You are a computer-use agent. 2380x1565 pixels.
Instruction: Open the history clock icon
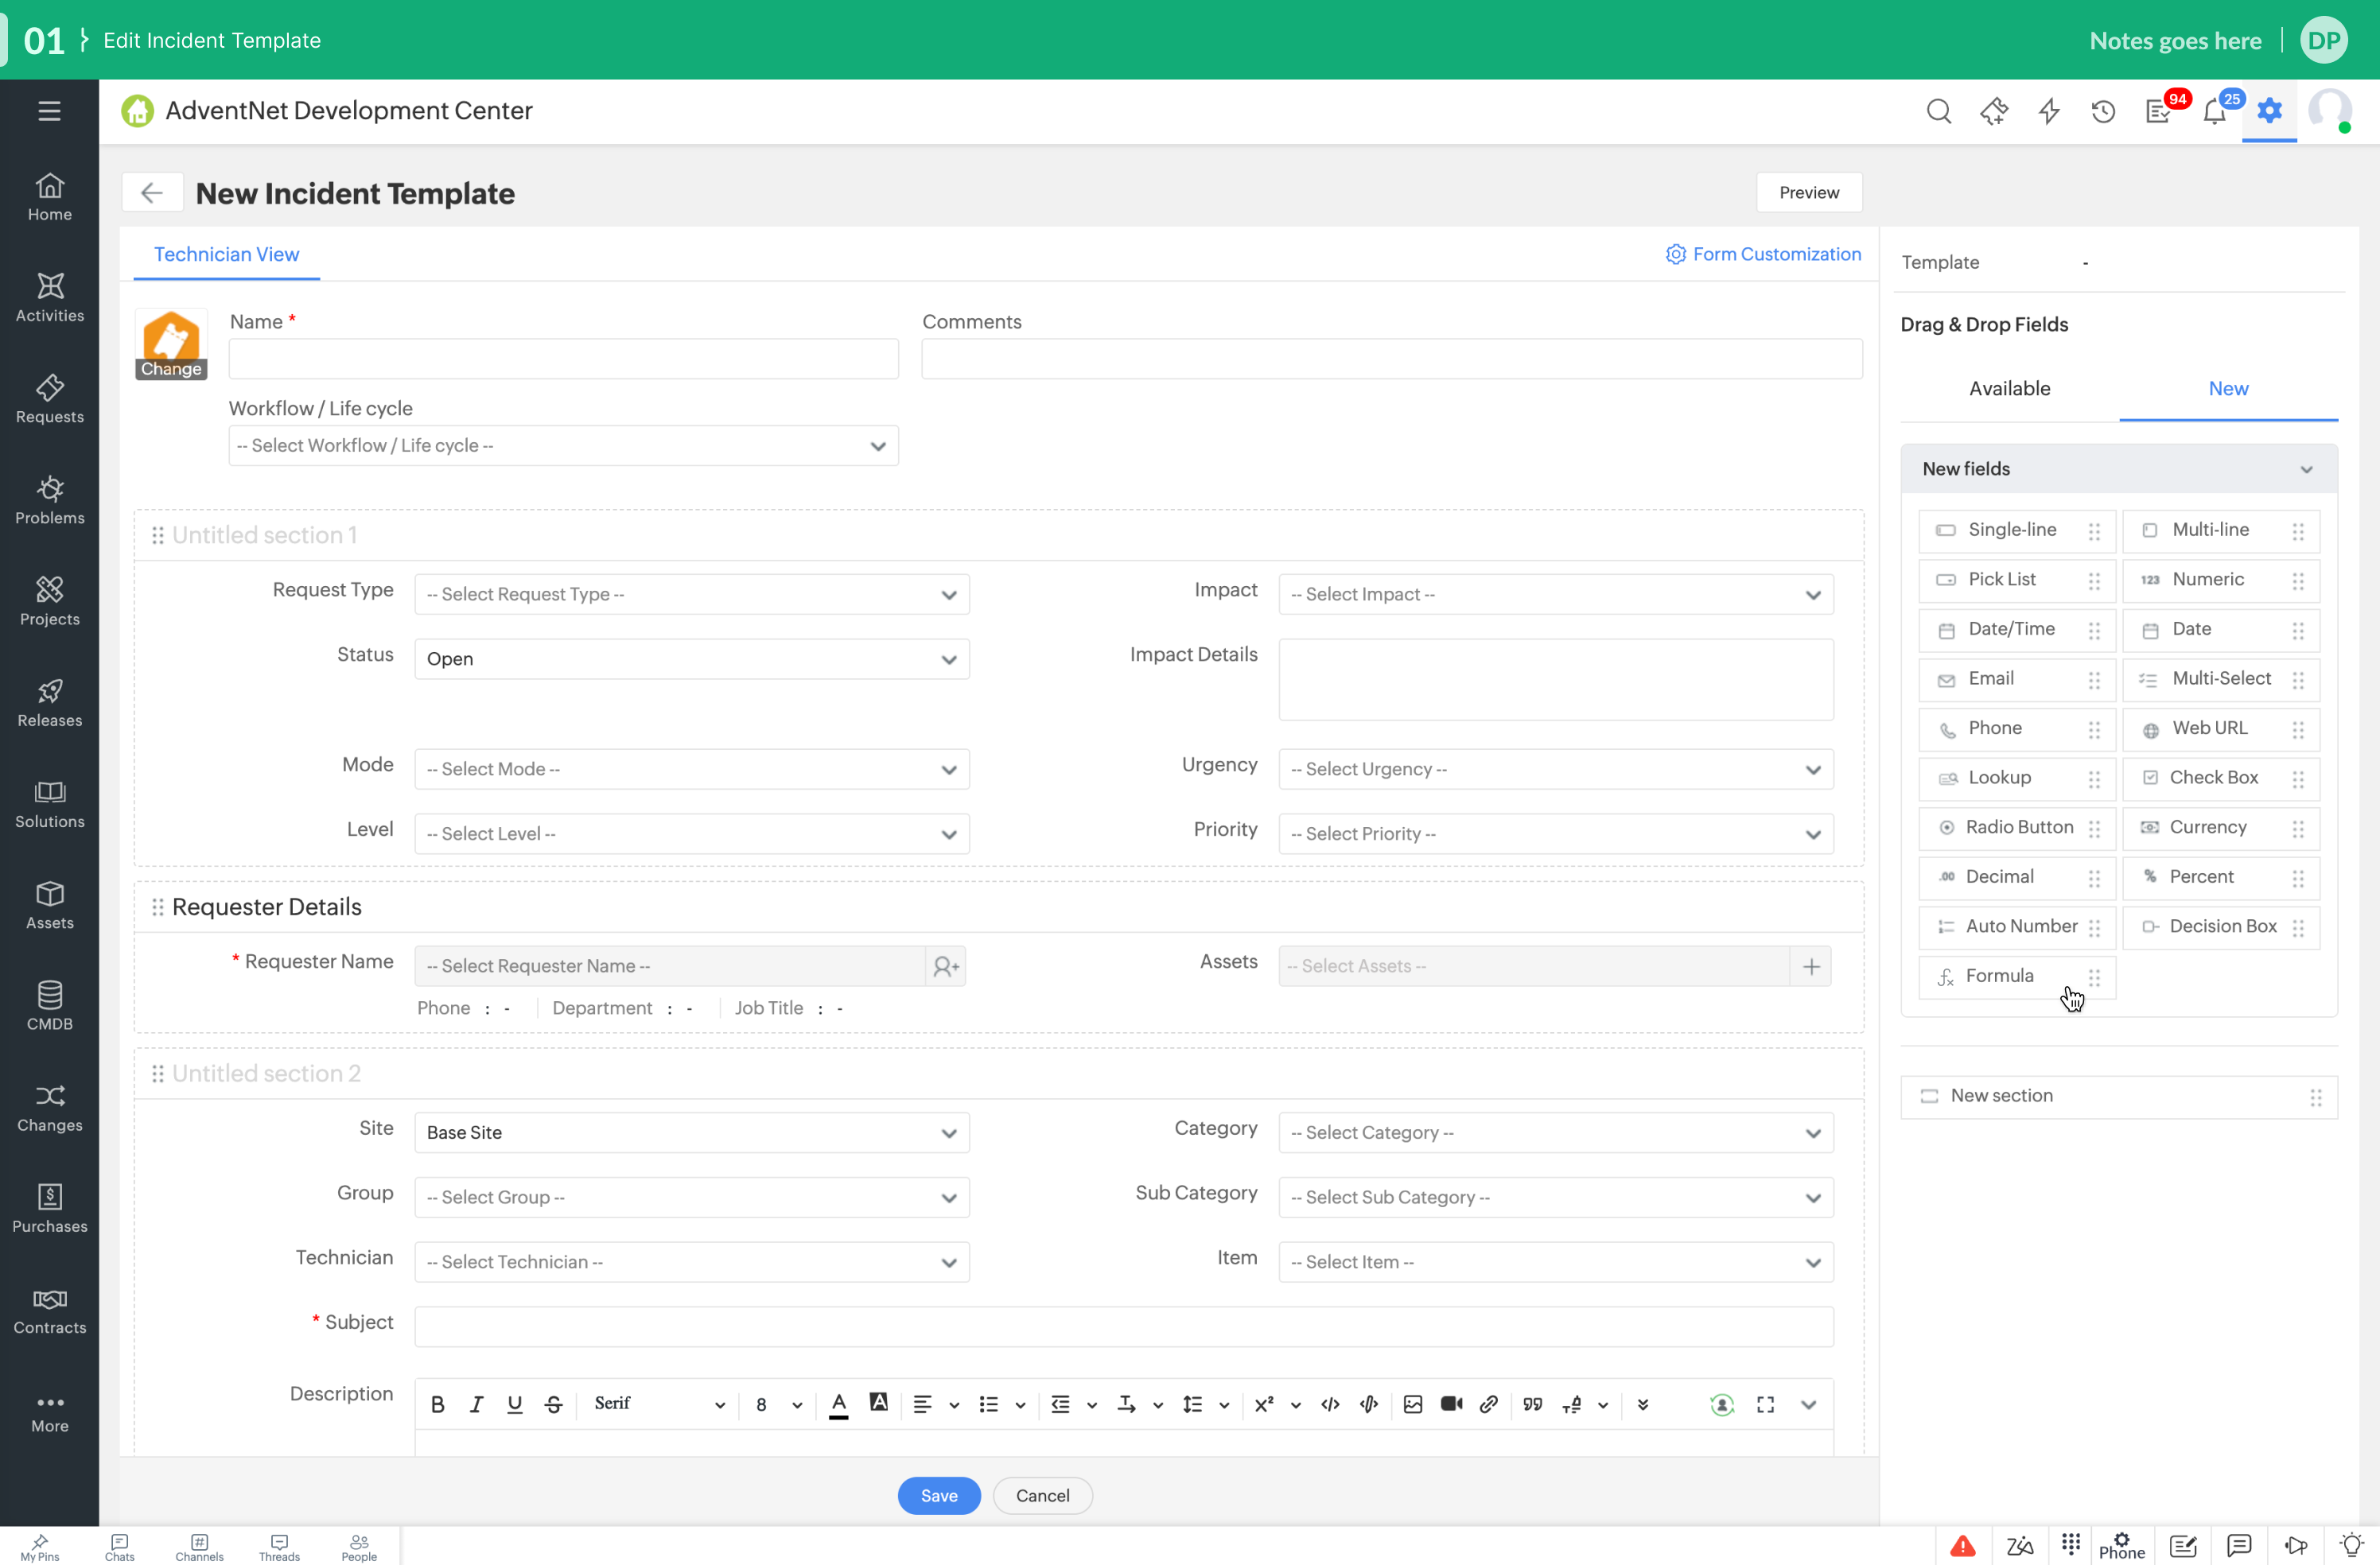[x=2103, y=111]
